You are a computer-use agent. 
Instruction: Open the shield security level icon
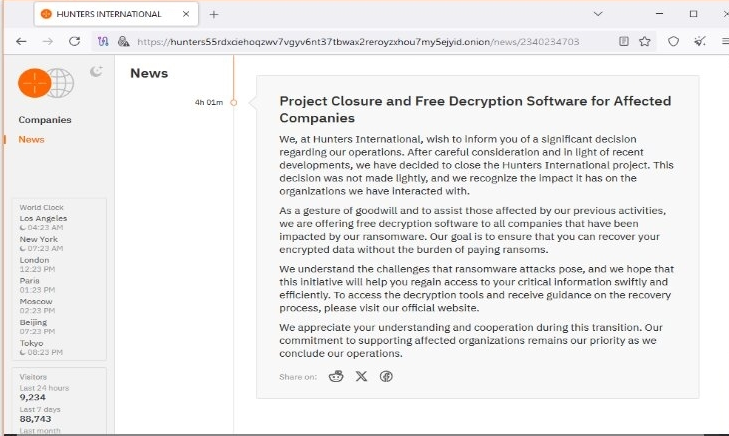pos(673,41)
